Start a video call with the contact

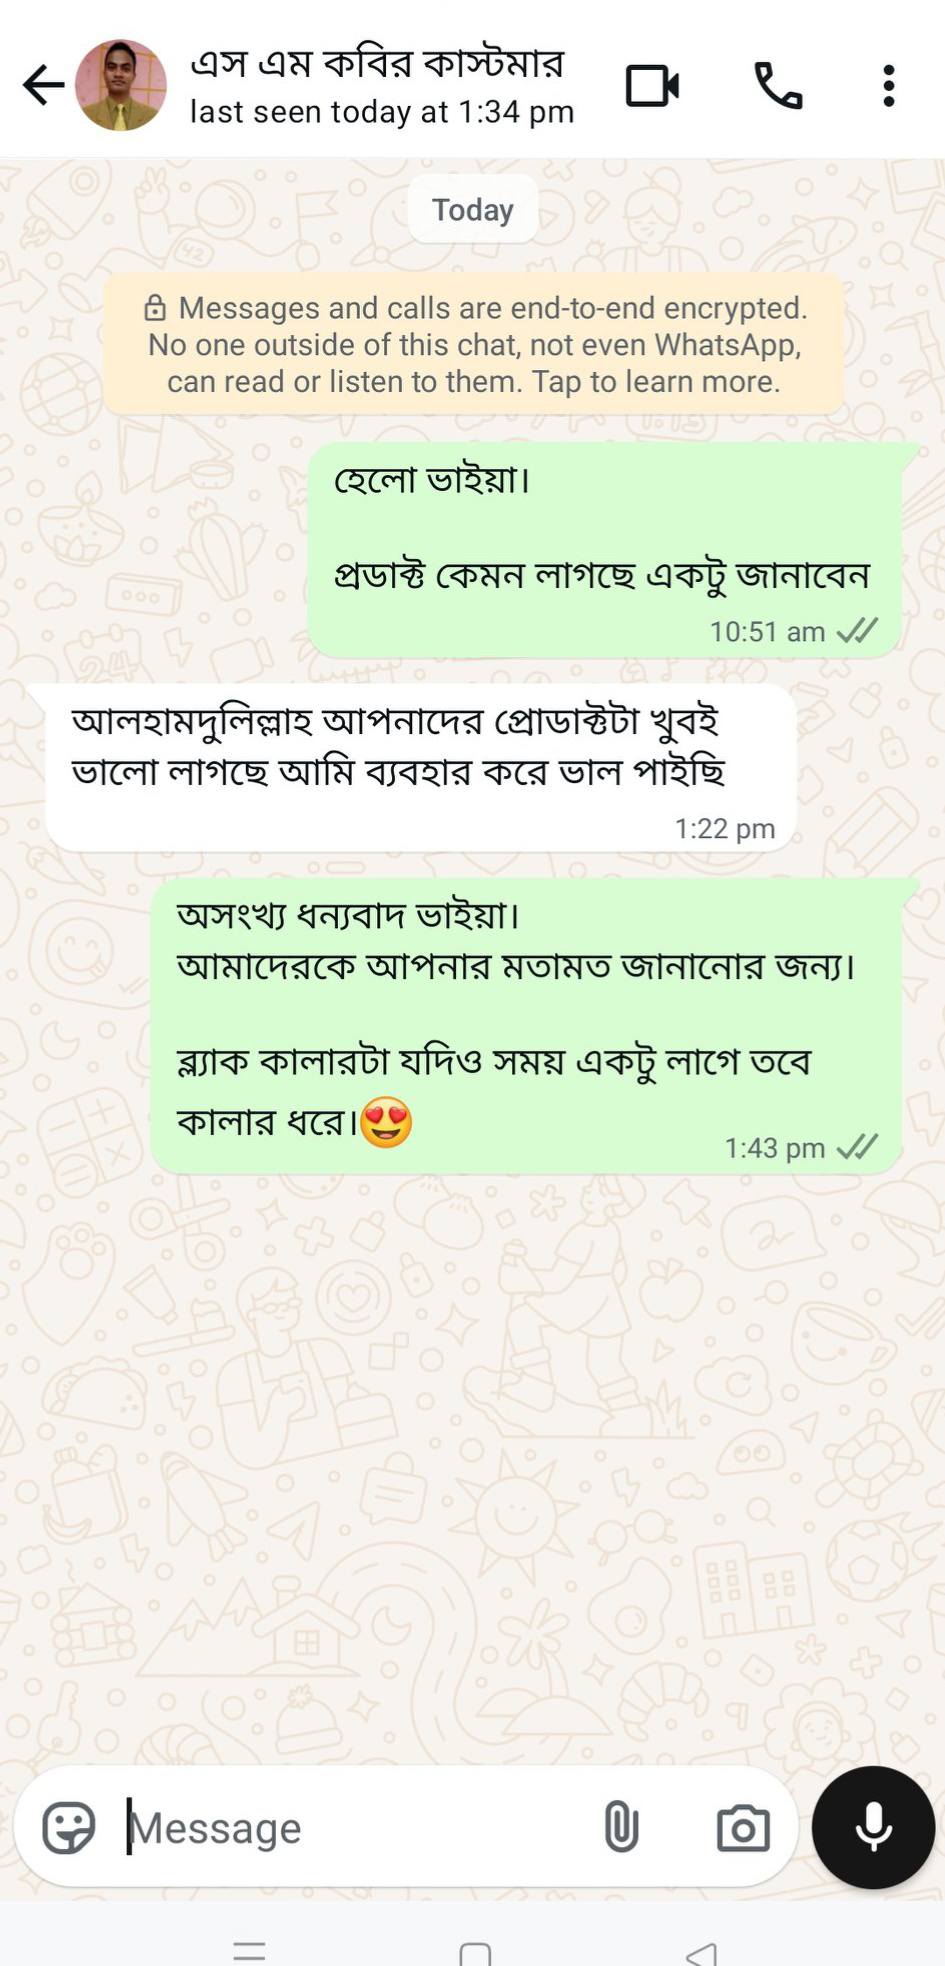(652, 86)
